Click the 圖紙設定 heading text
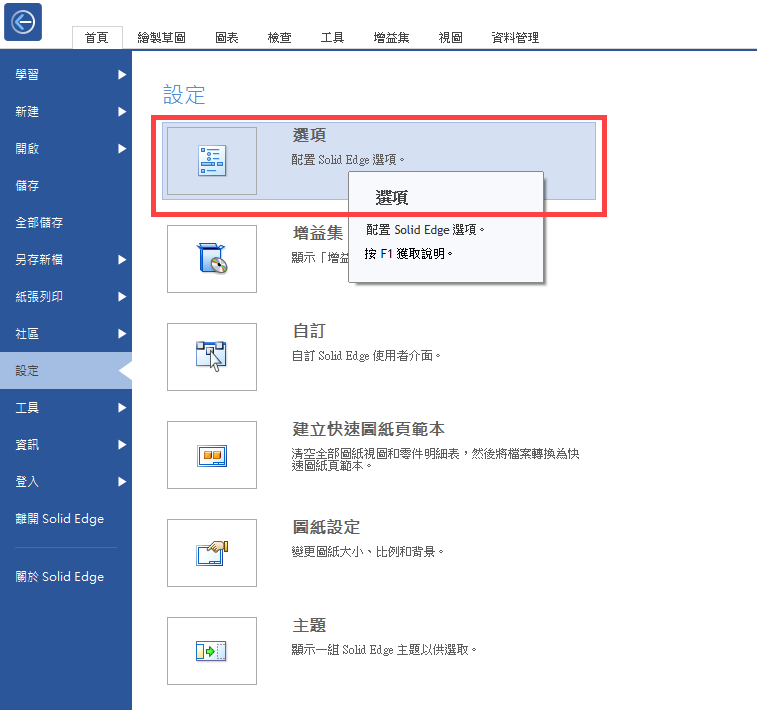The height and width of the screenshot is (710, 757). pyautogui.click(x=326, y=527)
